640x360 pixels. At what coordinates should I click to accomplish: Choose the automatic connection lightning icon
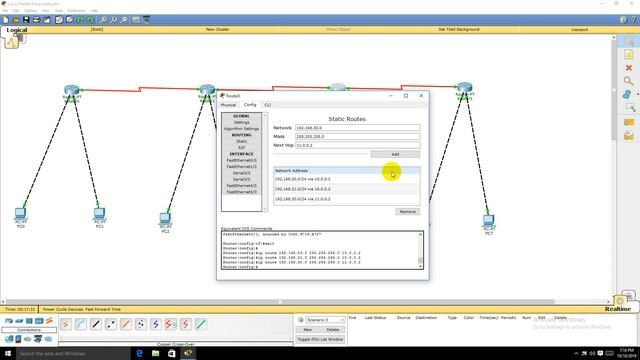[x=66, y=324]
